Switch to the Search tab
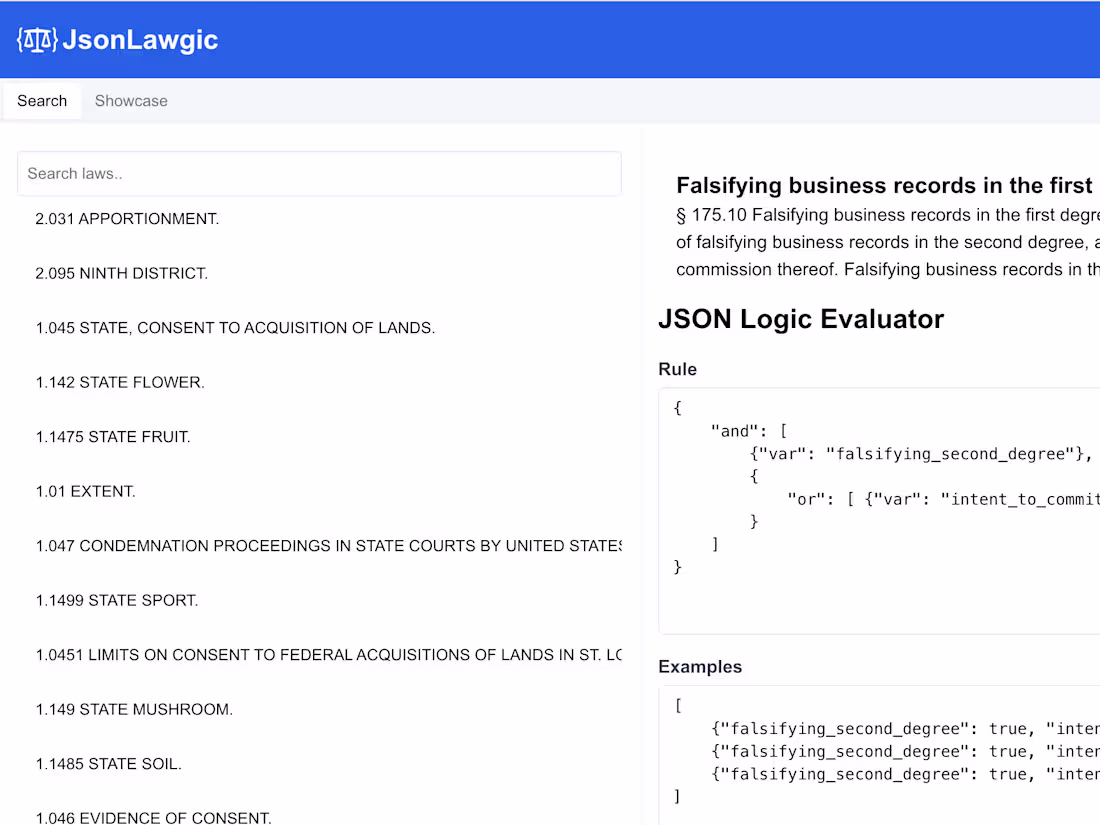 pos(41,101)
